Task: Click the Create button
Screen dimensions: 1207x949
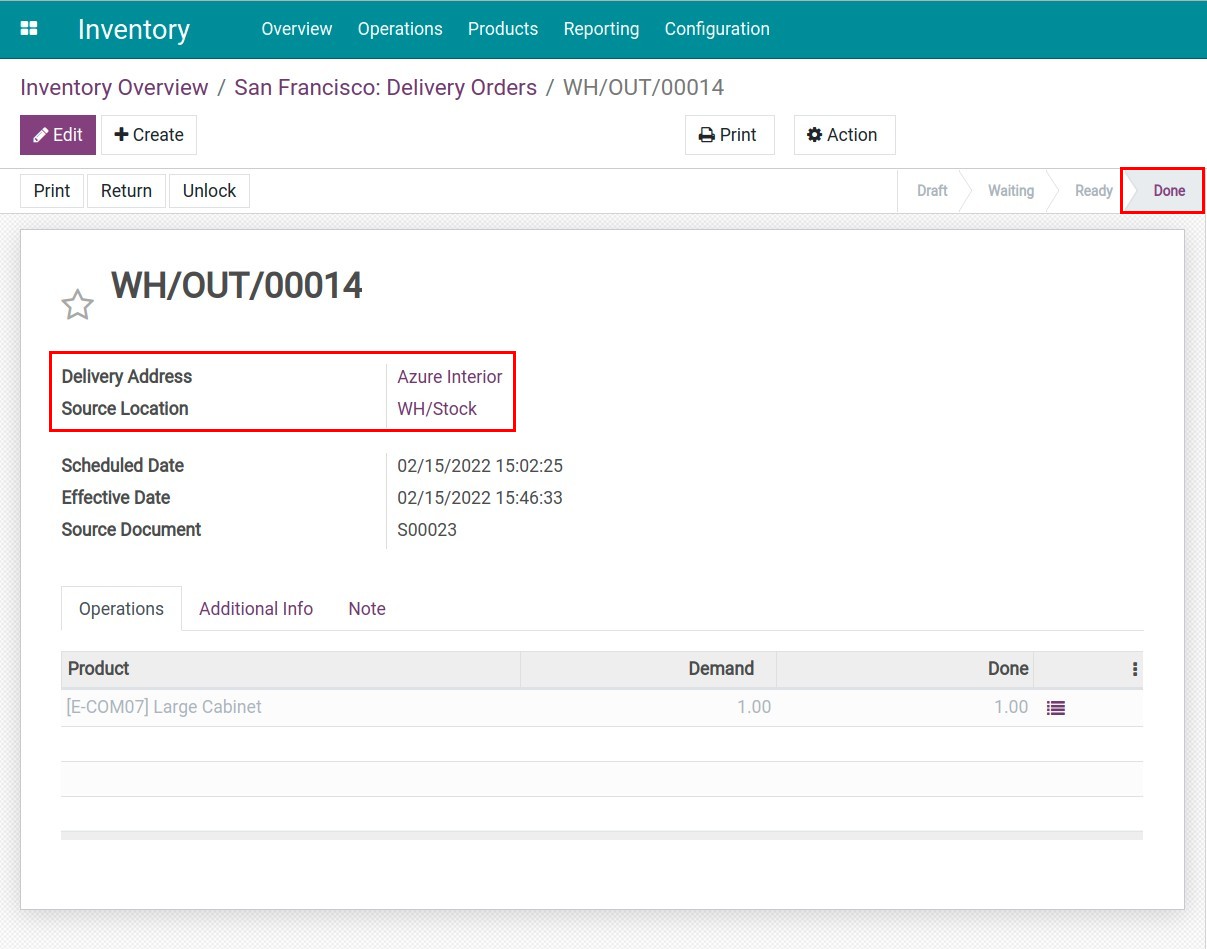Action: [x=149, y=135]
